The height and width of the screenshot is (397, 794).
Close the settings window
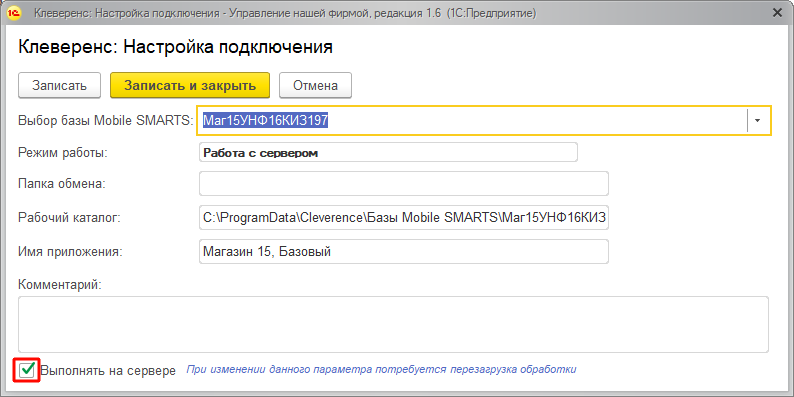[777, 14]
